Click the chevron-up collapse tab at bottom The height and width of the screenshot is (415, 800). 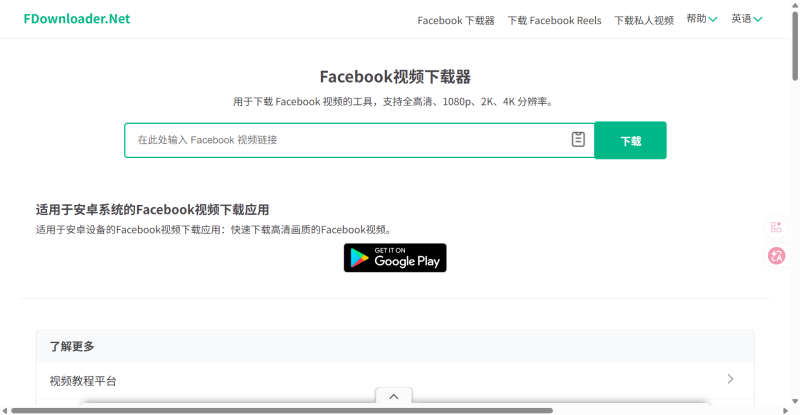pyautogui.click(x=394, y=396)
